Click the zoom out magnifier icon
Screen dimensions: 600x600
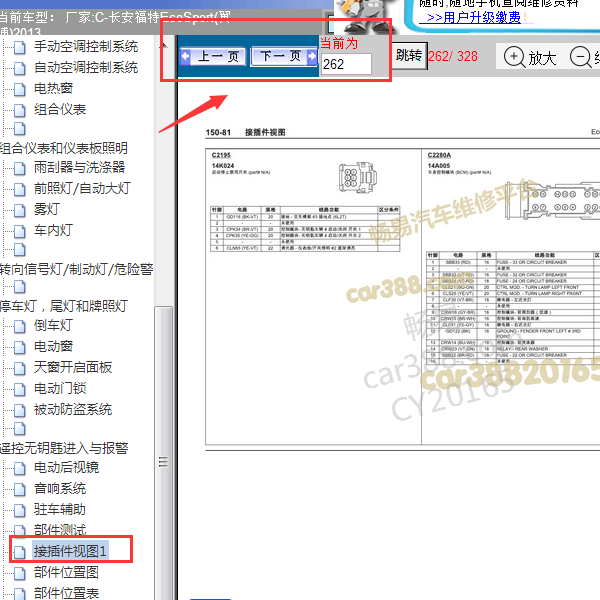point(581,57)
